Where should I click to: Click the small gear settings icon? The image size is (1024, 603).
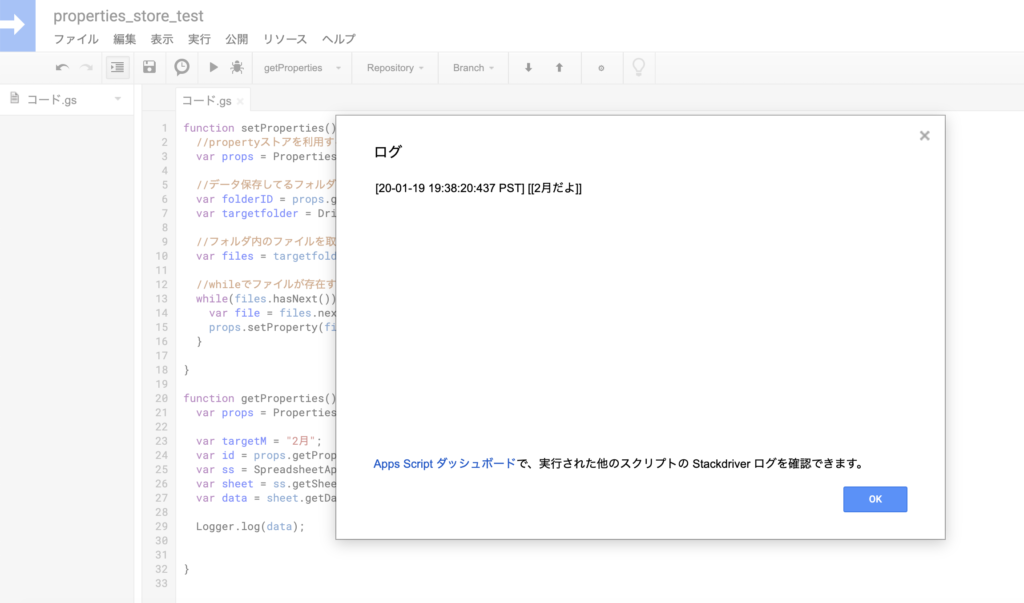coord(601,68)
